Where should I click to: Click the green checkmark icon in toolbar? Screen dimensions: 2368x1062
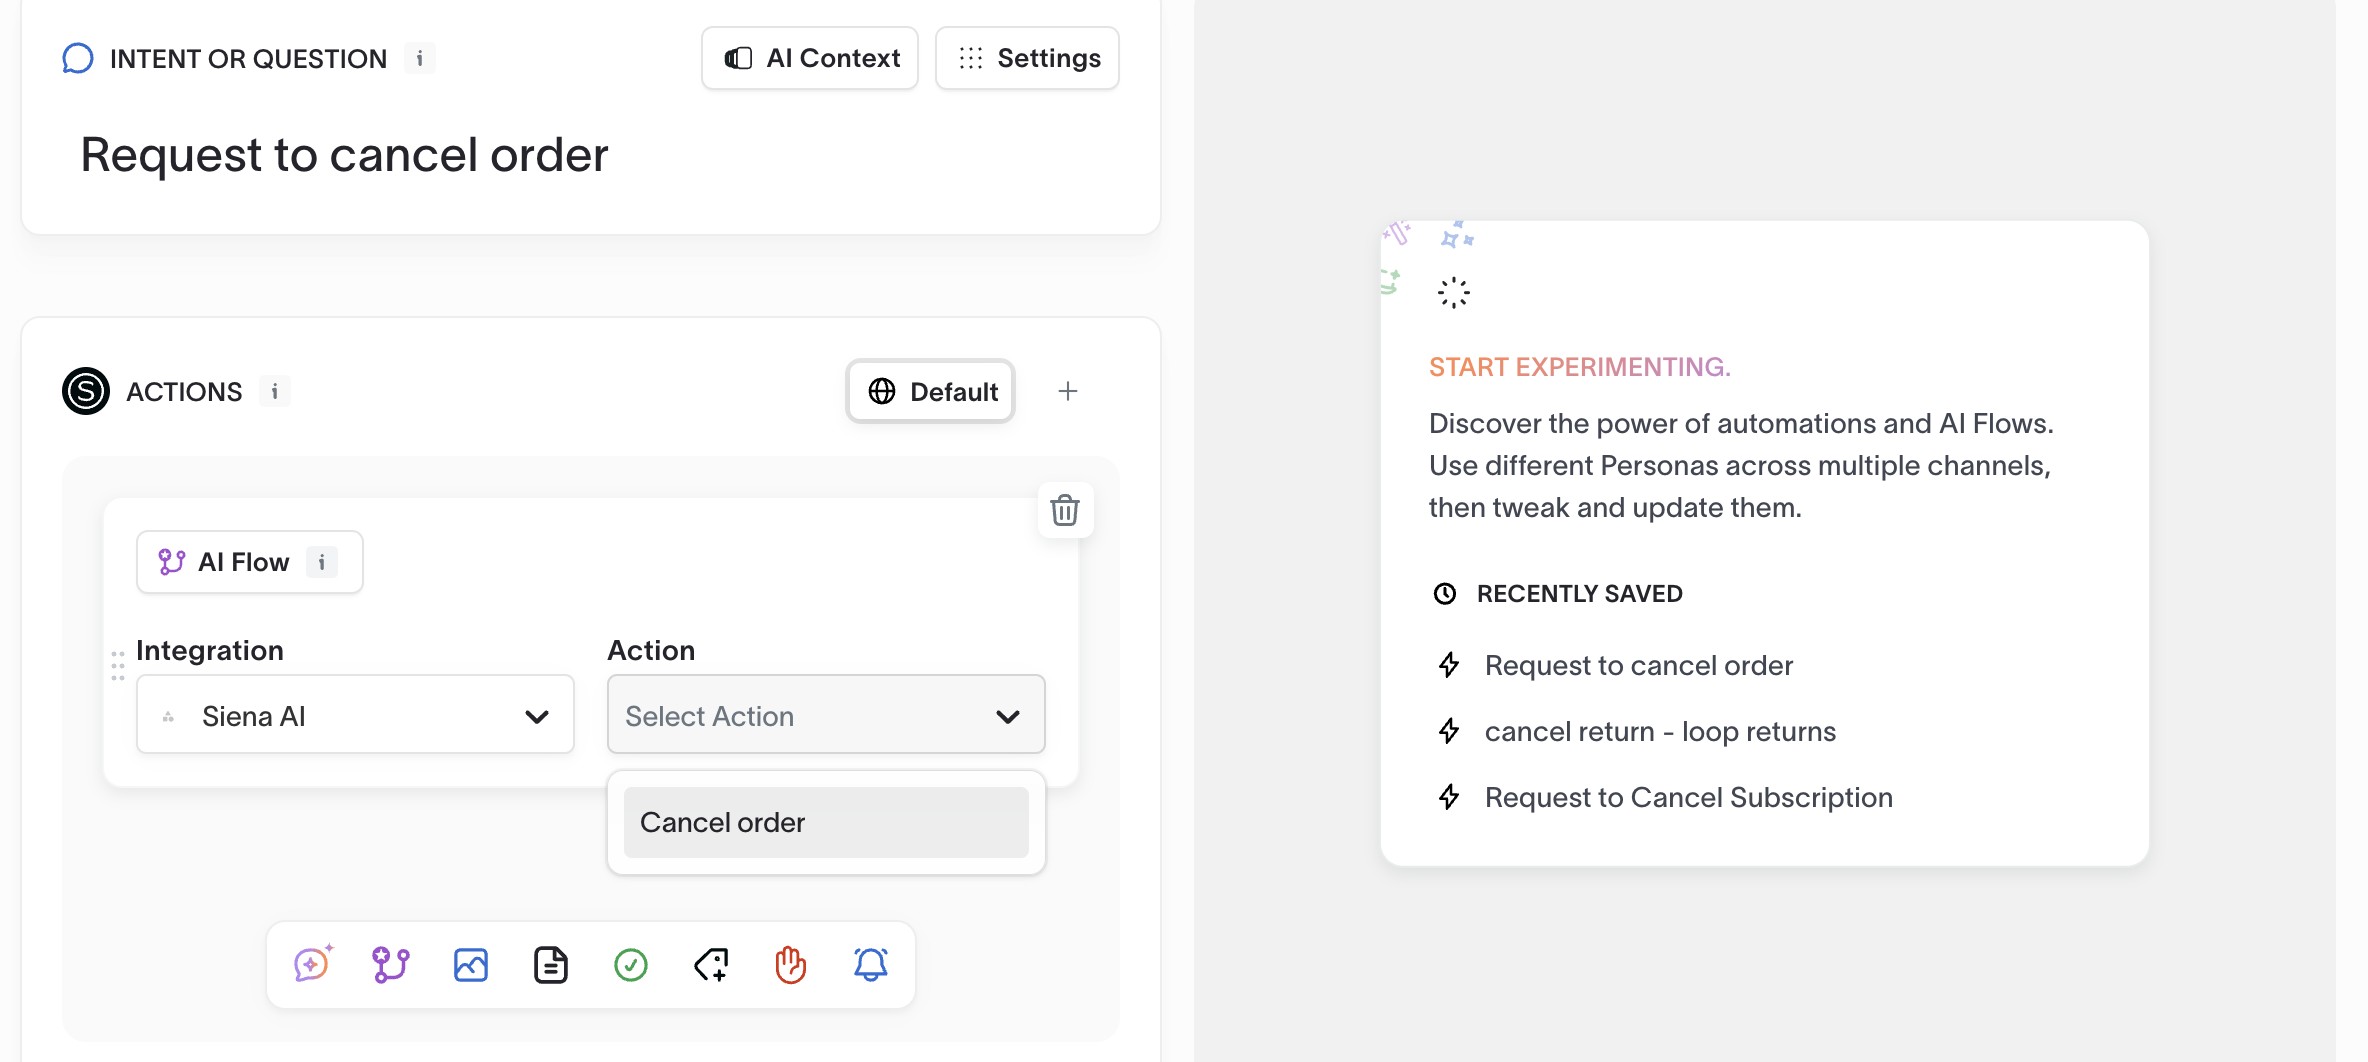tap(631, 965)
